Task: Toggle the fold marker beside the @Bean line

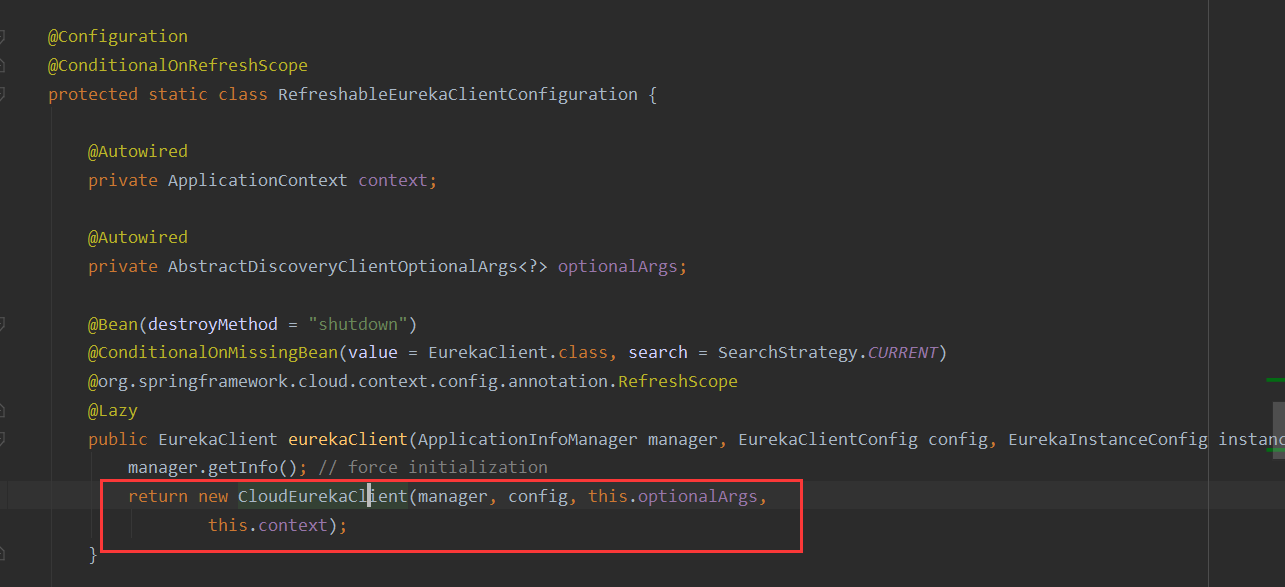Action: coord(1,324)
